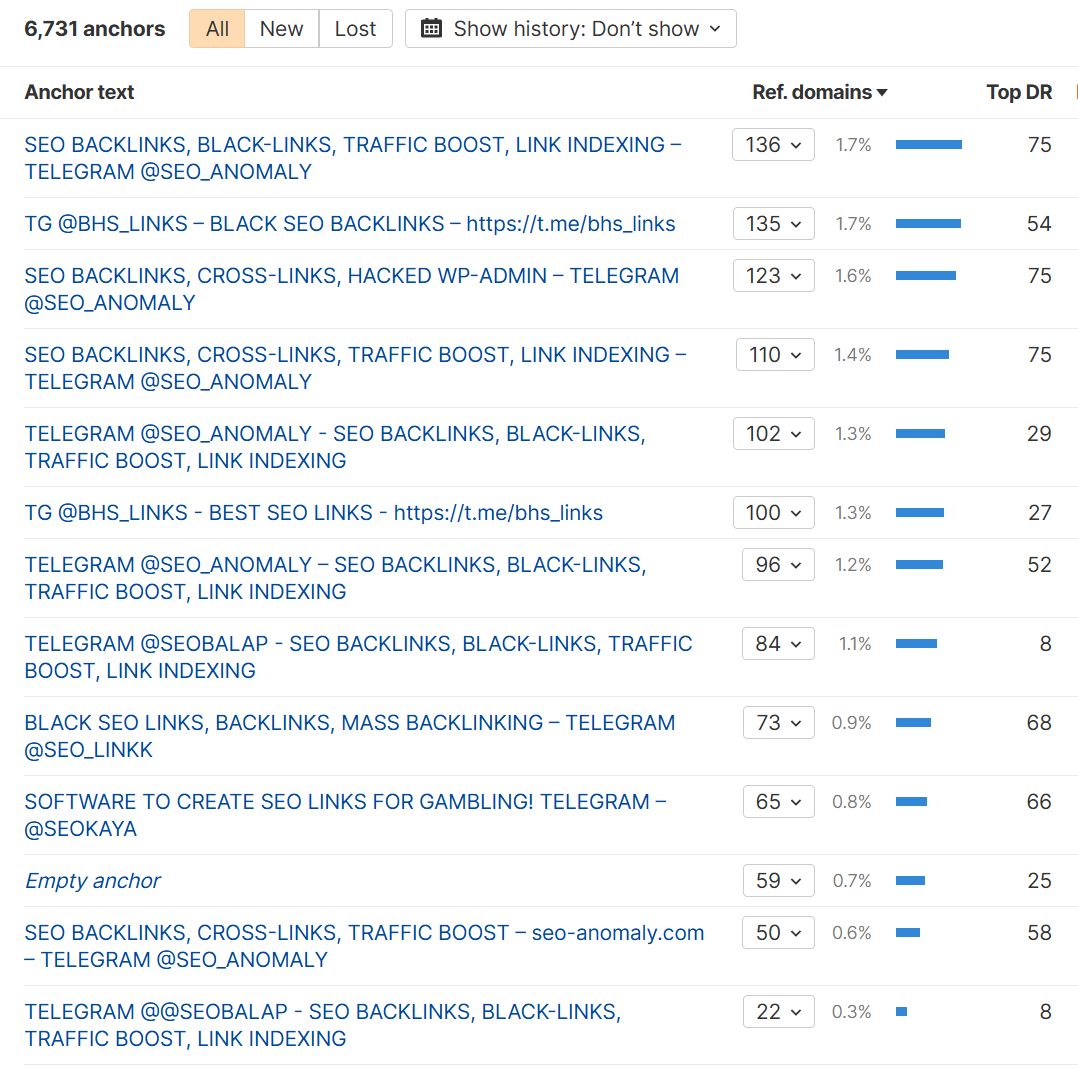Click the 0.6% percentage value

(x=851, y=933)
